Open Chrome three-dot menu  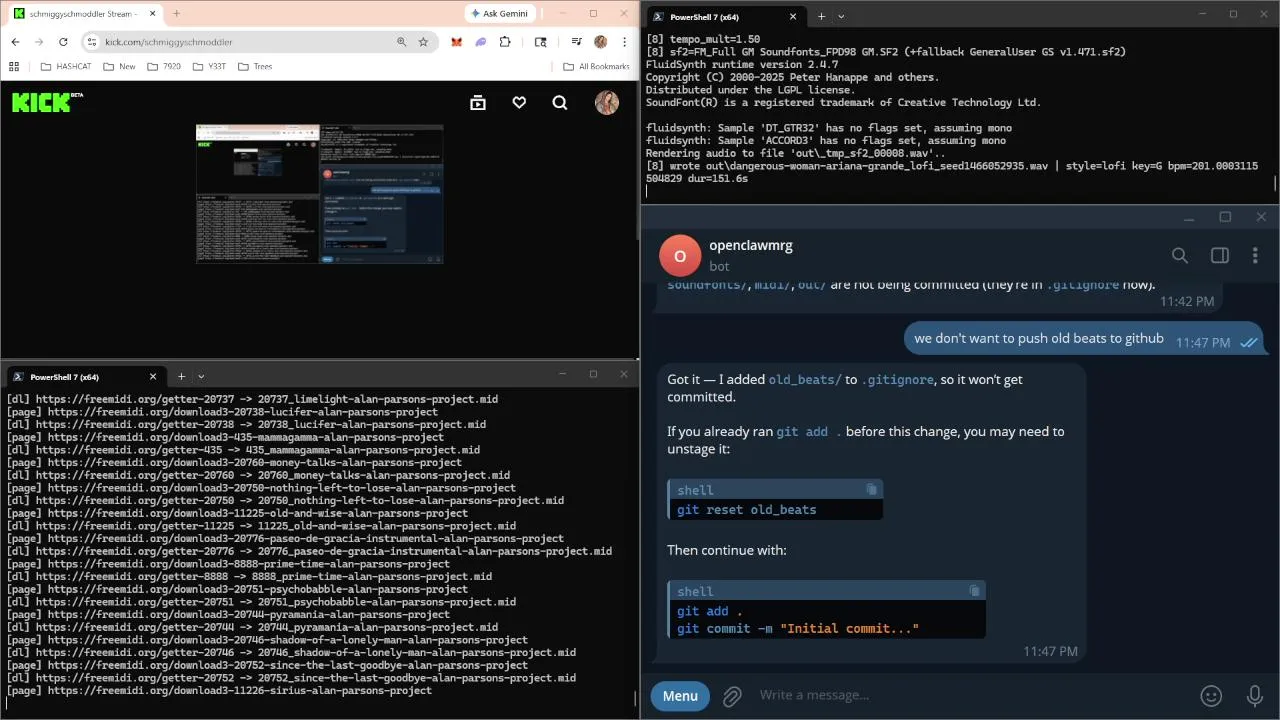(x=624, y=42)
